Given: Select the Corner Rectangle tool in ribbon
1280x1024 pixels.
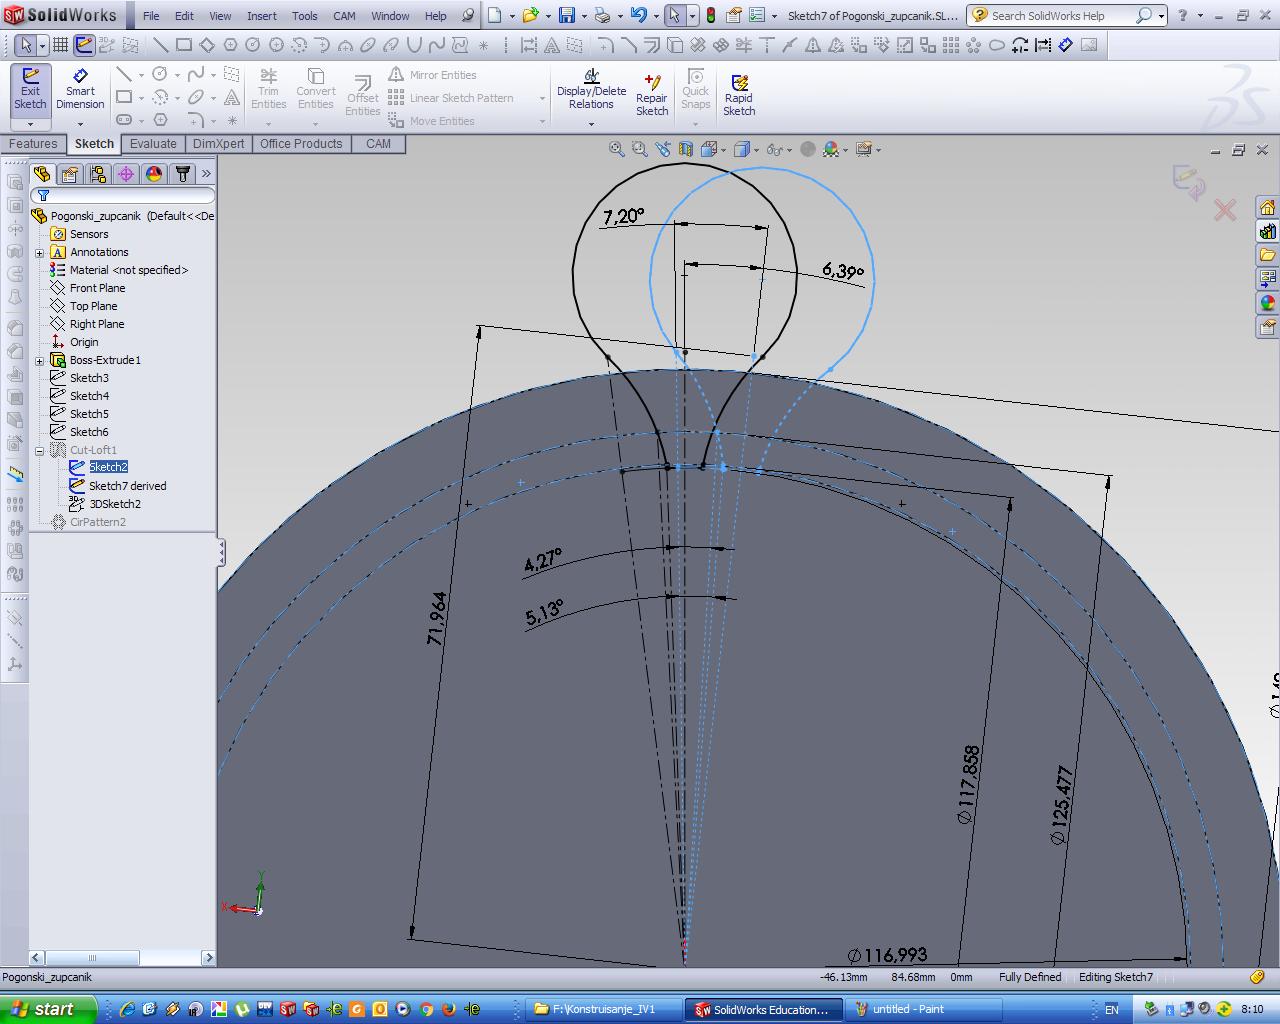Looking at the screenshot, I should (x=124, y=98).
